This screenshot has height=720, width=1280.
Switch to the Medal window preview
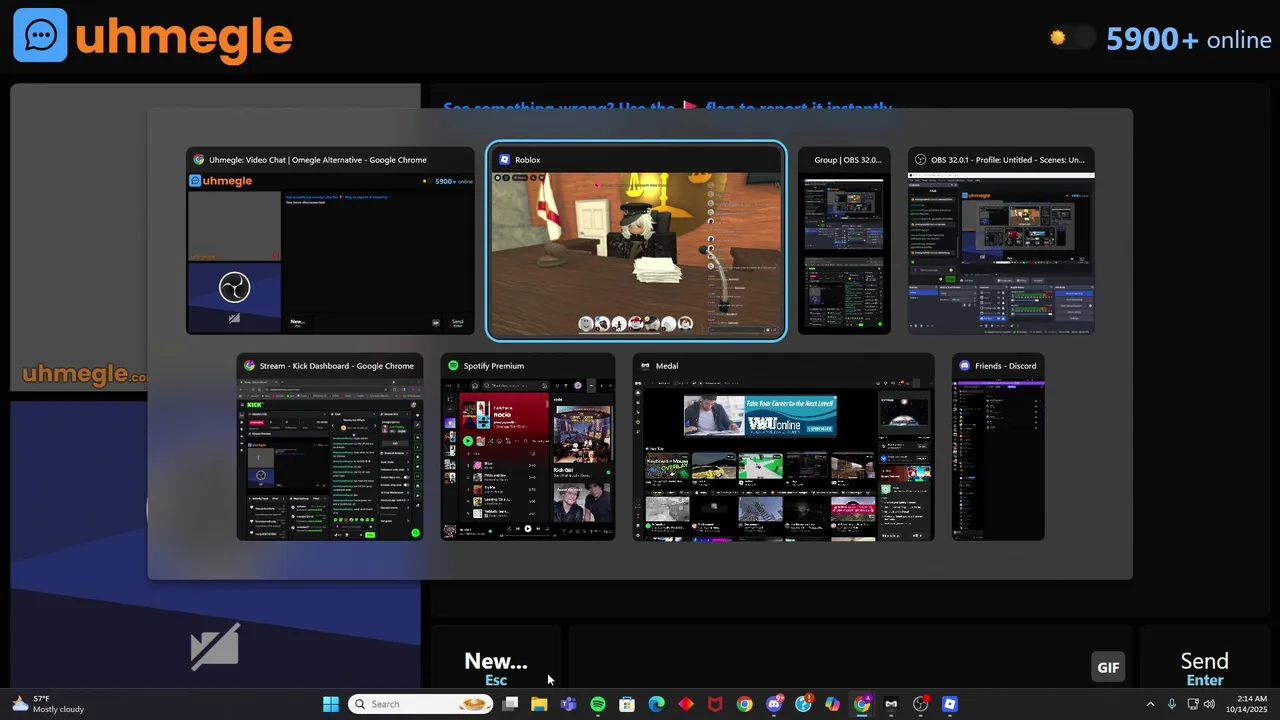pyautogui.click(x=784, y=447)
